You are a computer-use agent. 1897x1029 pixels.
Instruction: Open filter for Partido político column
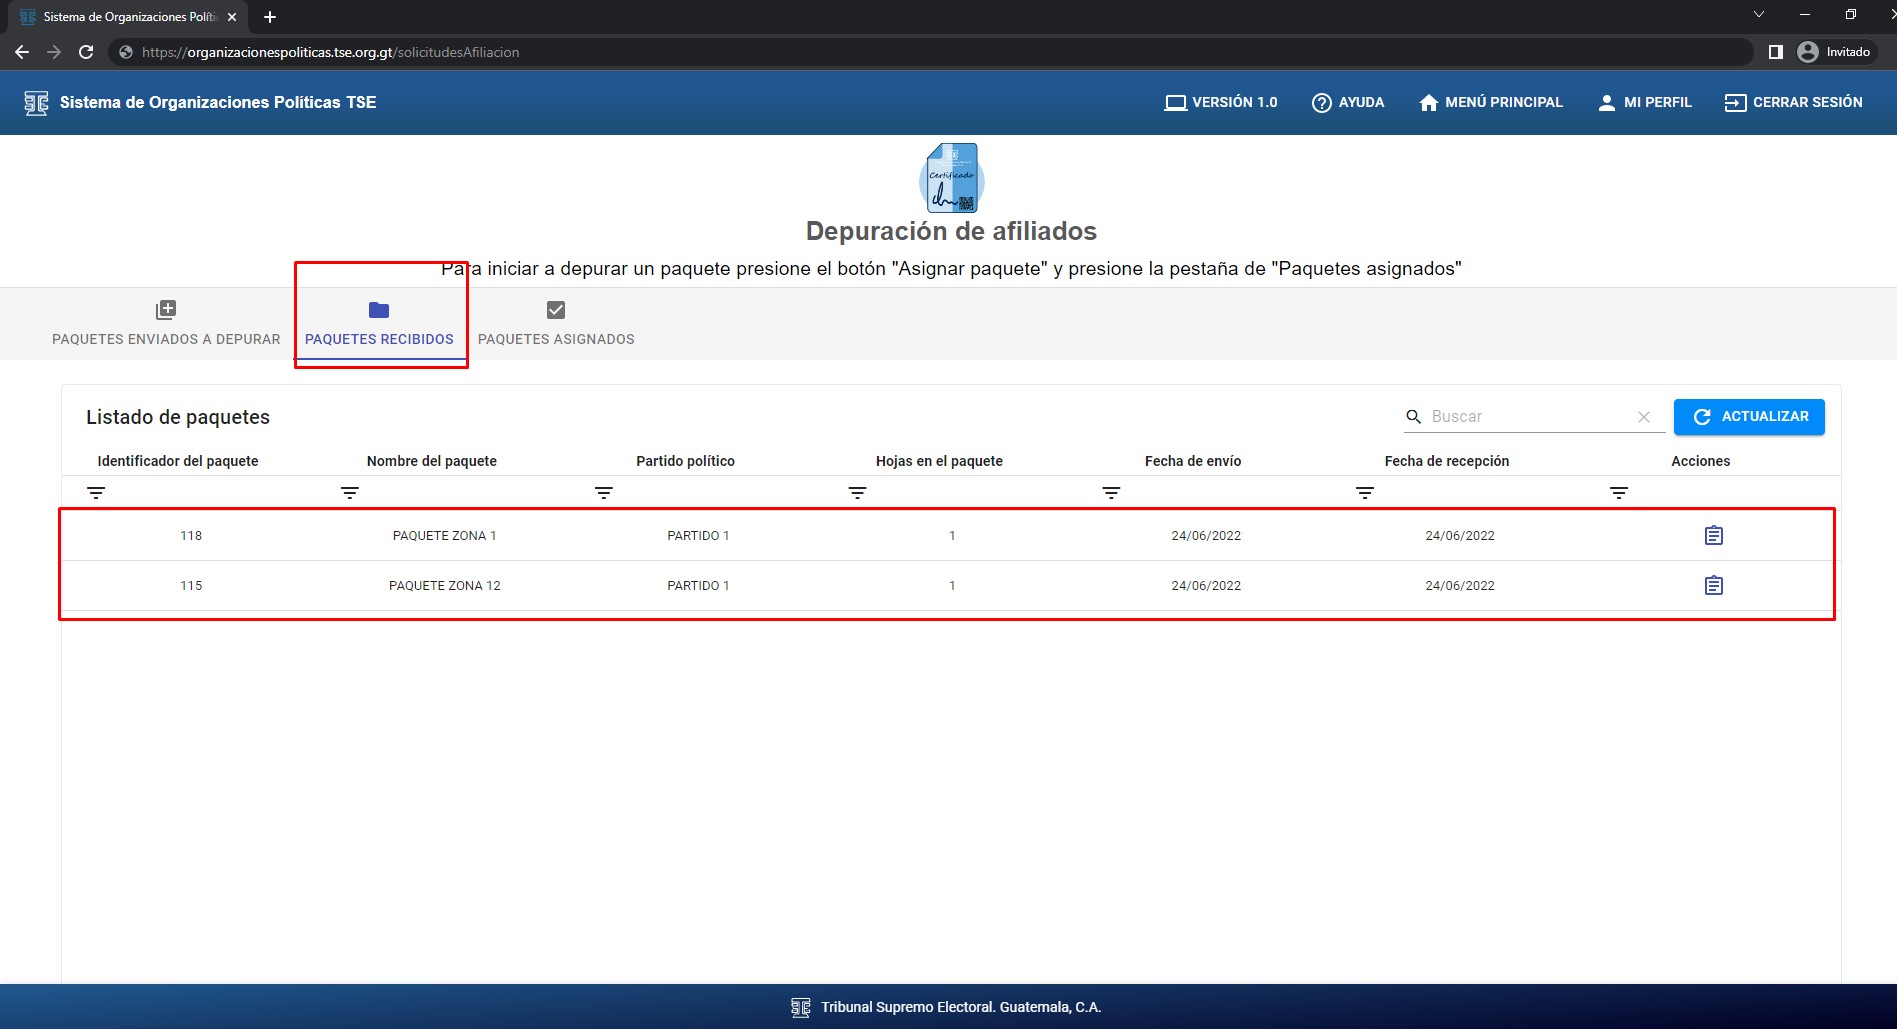(x=604, y=493)
